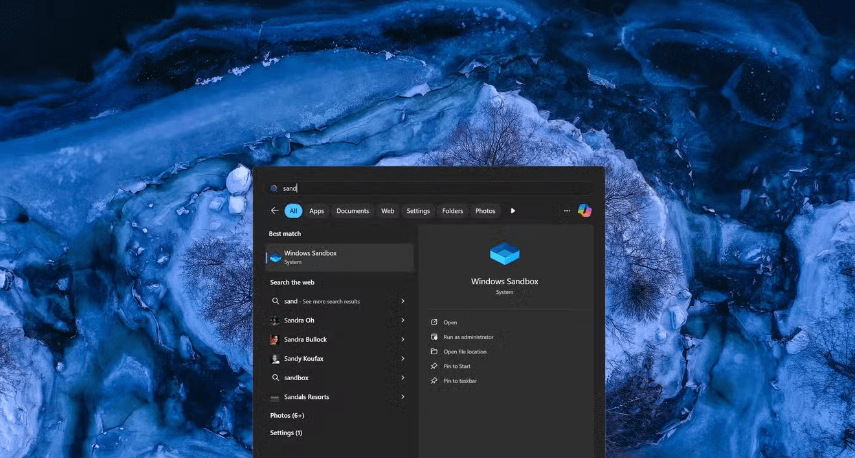Expand the Settings (1) section
This screenshot has height=458, width=855.
coord(286,433)
